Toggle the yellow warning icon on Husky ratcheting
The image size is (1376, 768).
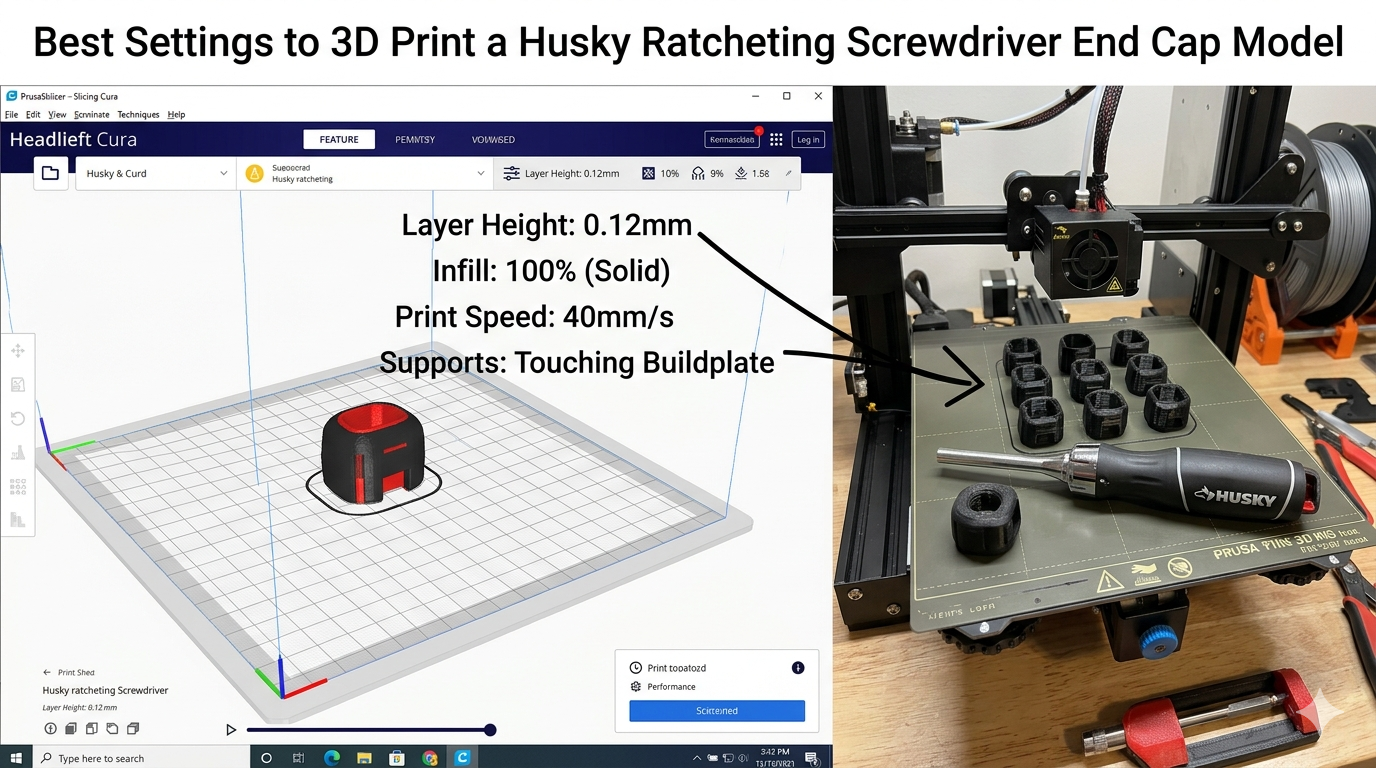tap(254, 172)
